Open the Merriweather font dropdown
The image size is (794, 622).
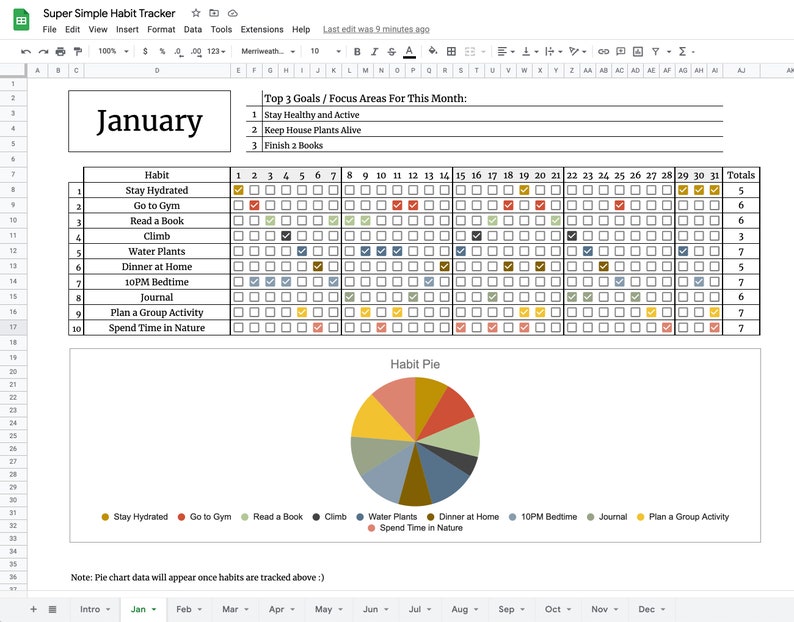point(268,51)
